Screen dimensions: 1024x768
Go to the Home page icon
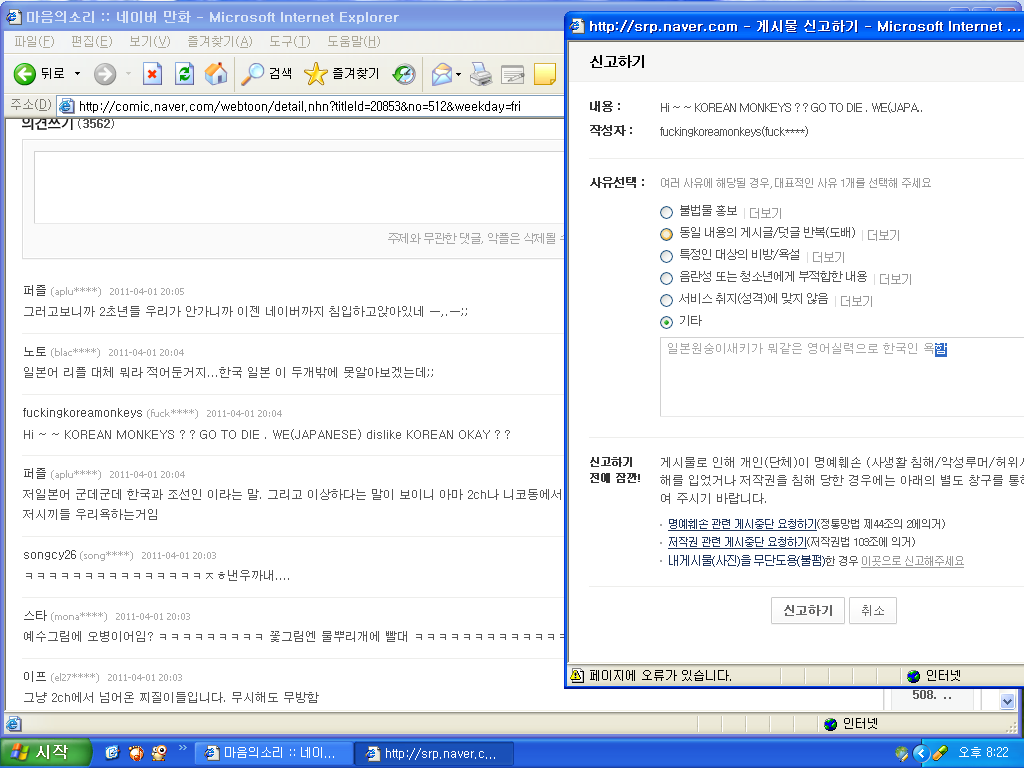tap(216, 73)
